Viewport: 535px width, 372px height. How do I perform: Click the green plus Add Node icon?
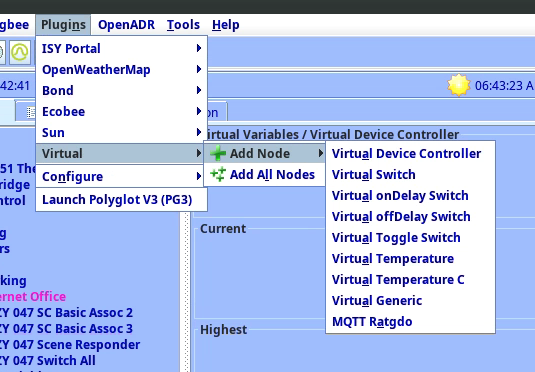[218, 153]
